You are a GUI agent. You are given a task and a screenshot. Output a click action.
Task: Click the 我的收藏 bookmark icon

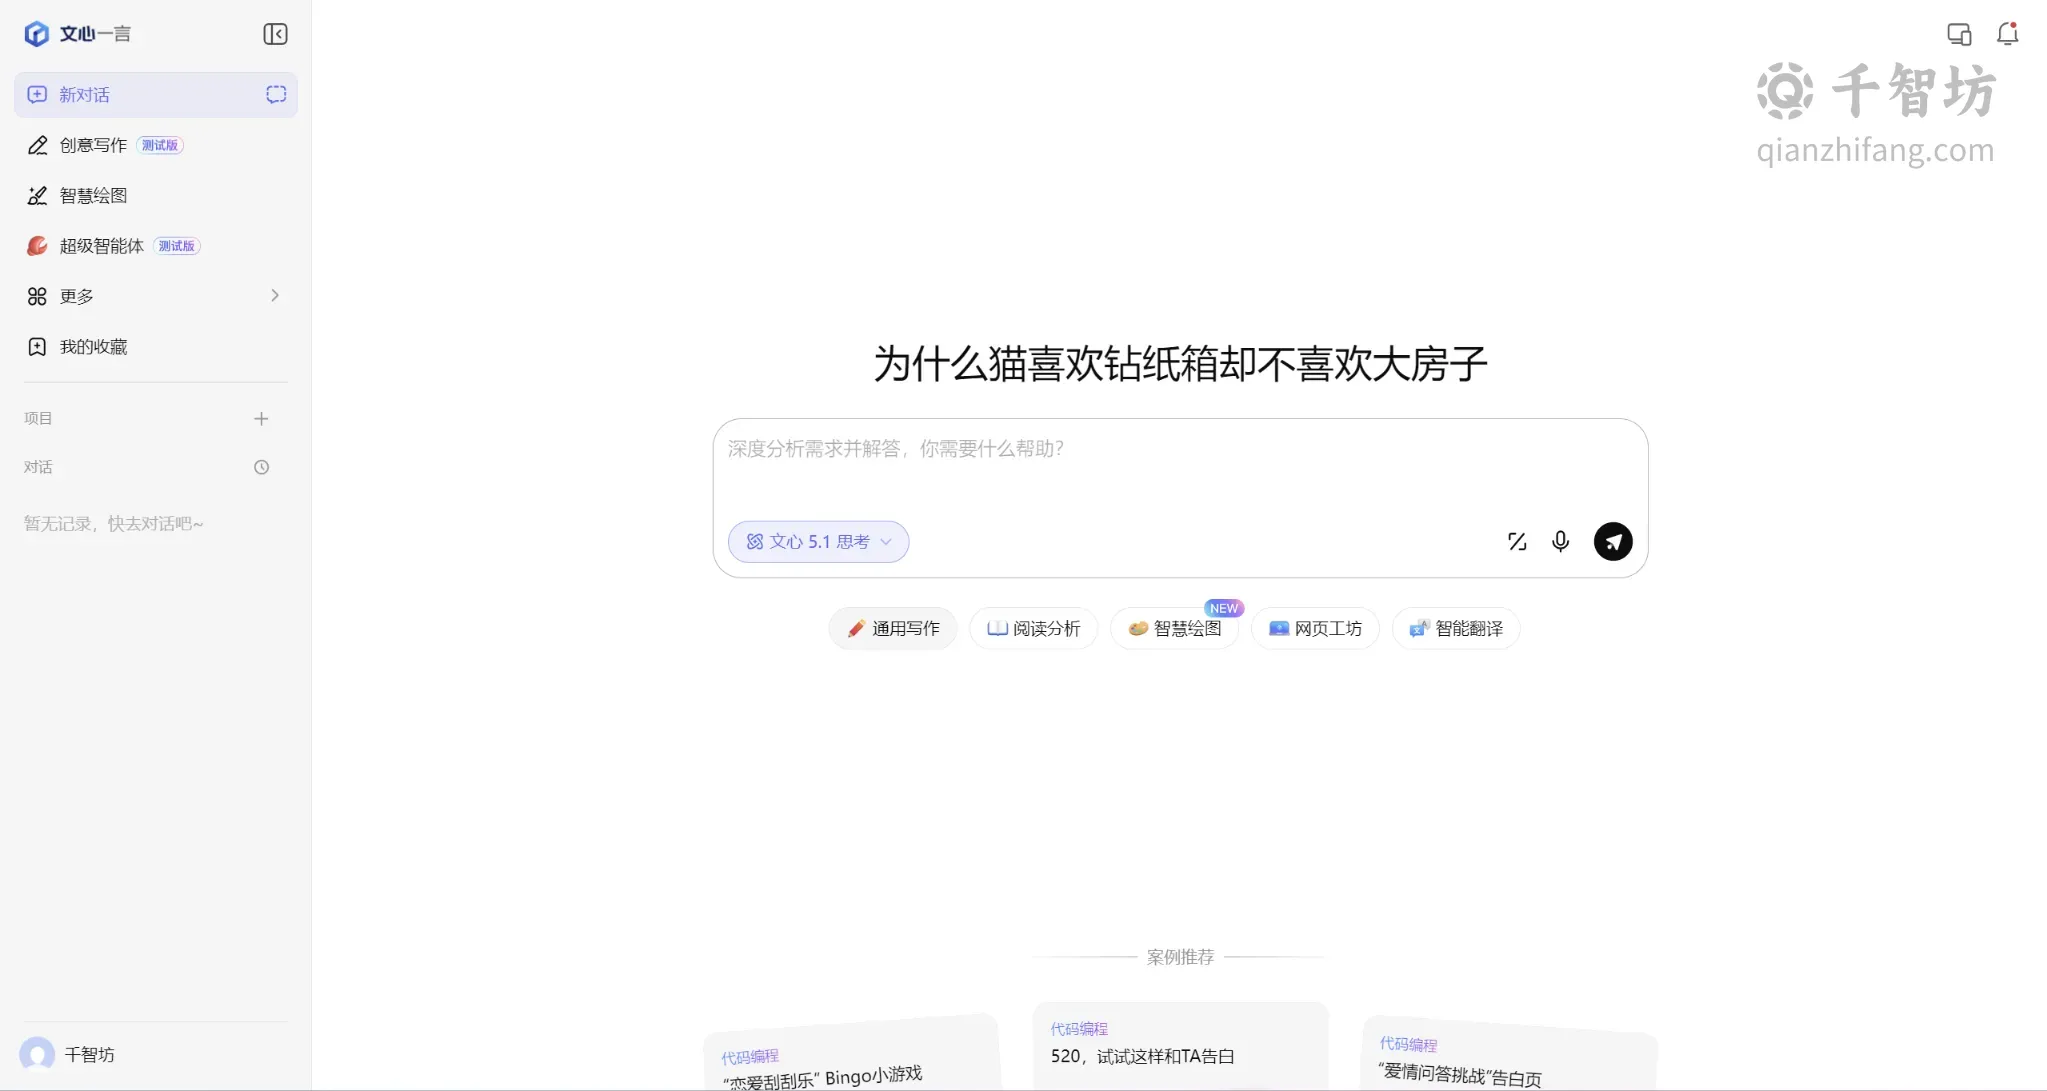tap(37, 347)
